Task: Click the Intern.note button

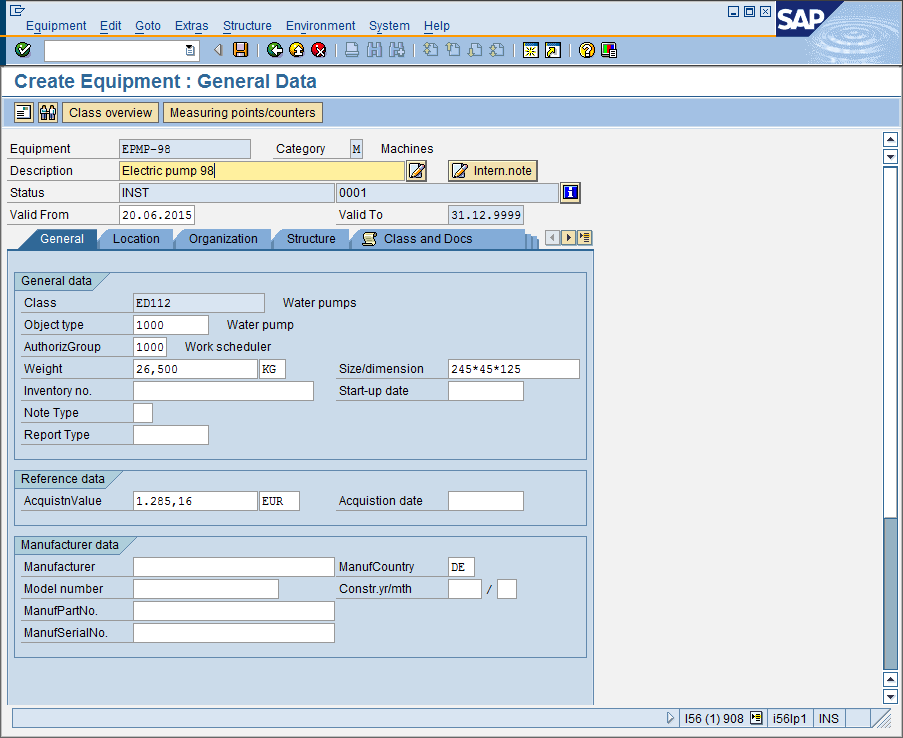Action: click(x=492, y=171)
